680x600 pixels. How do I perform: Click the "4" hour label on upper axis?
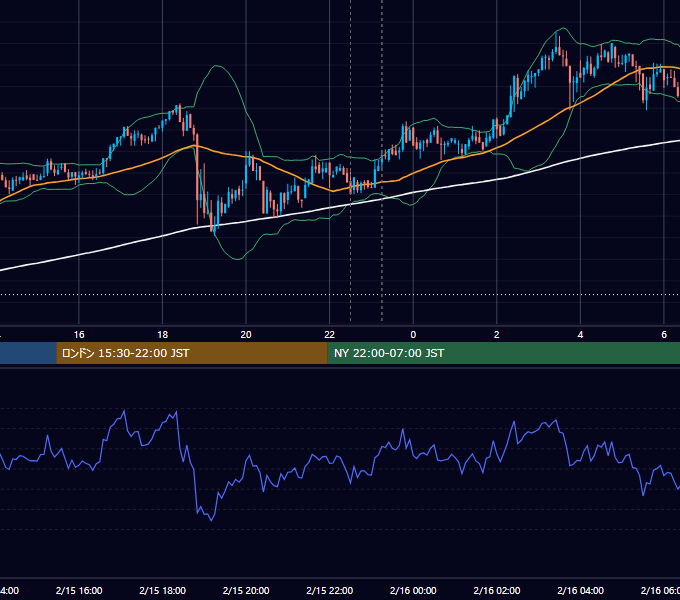pos(580,335)
